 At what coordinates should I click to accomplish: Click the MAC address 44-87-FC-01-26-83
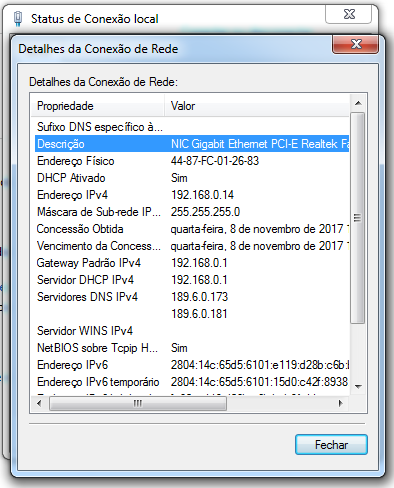[x=215, y=161]
